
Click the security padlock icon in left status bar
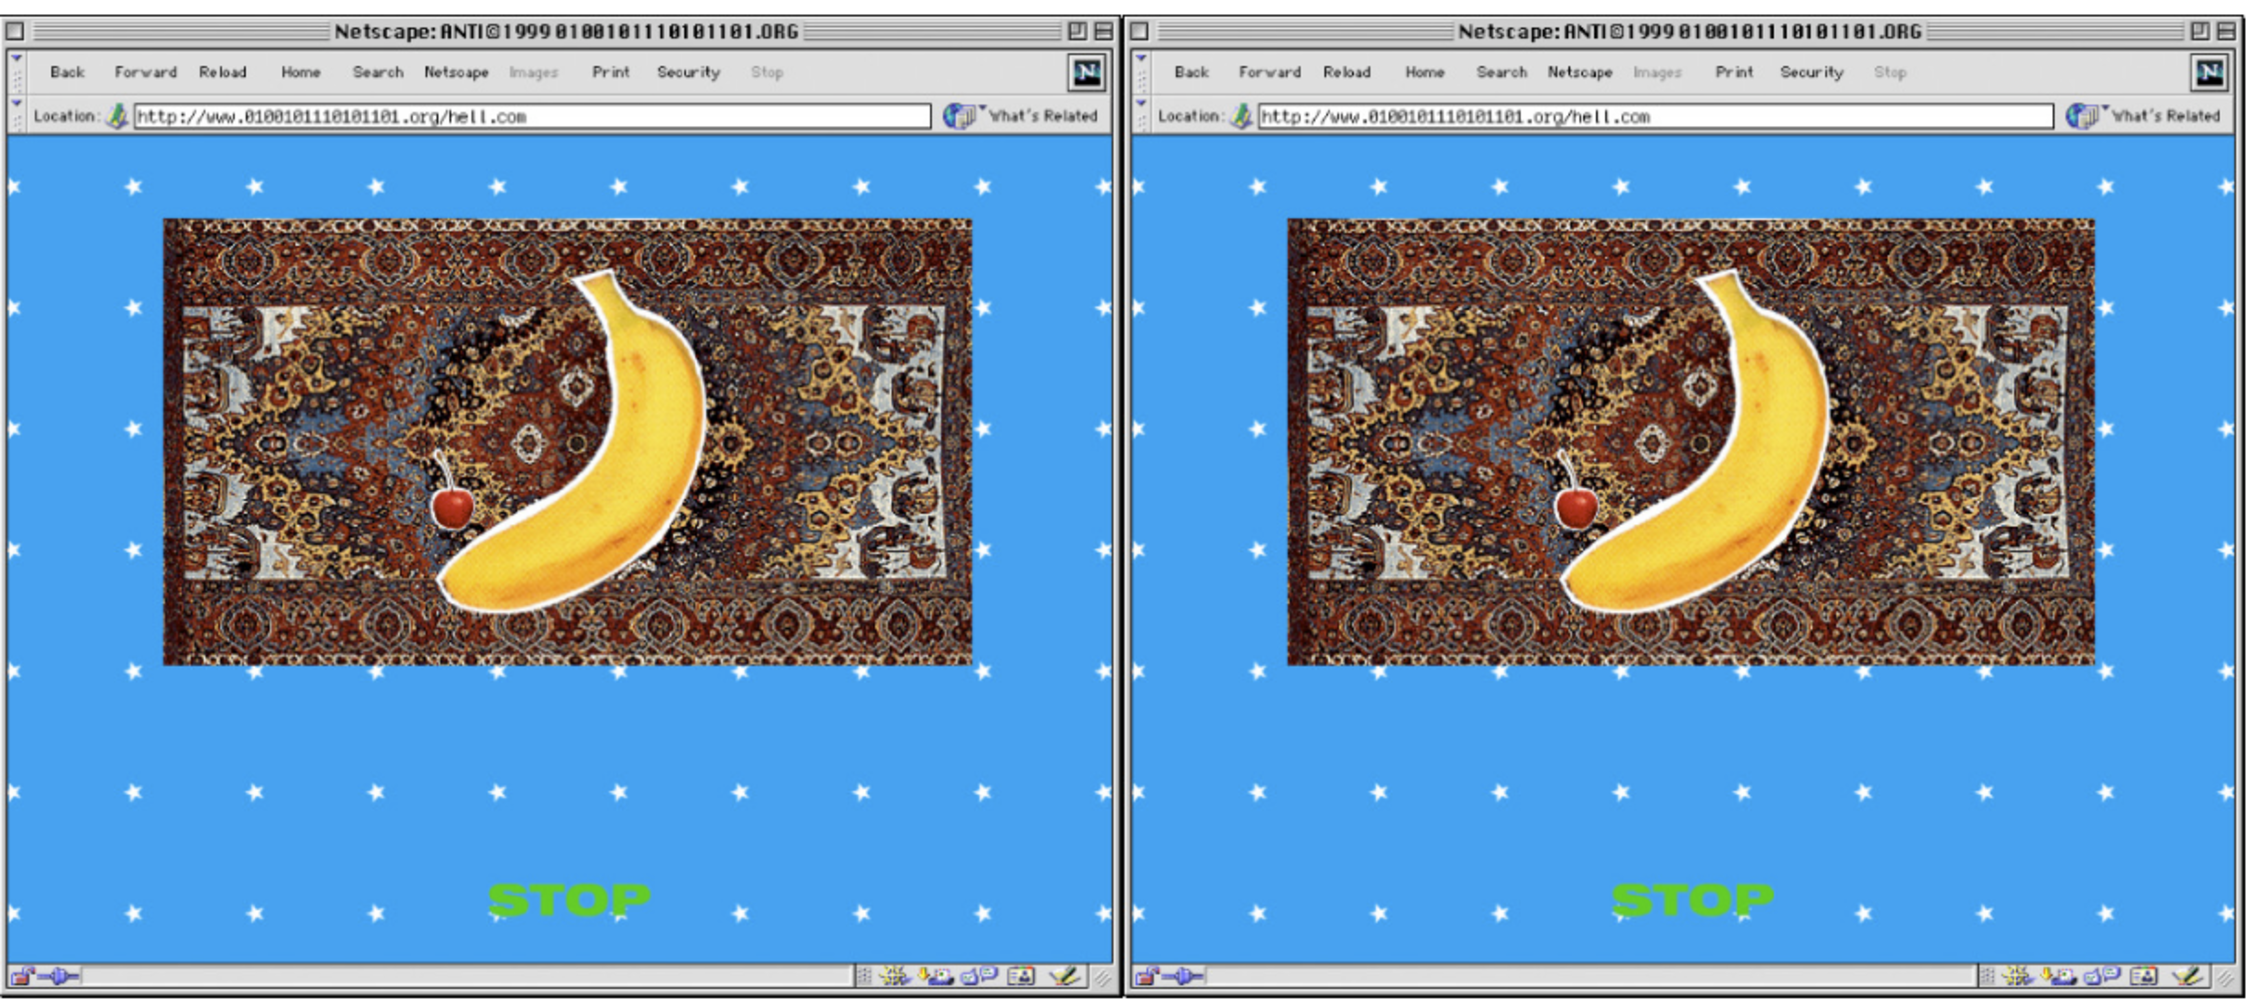pos(22,976)
